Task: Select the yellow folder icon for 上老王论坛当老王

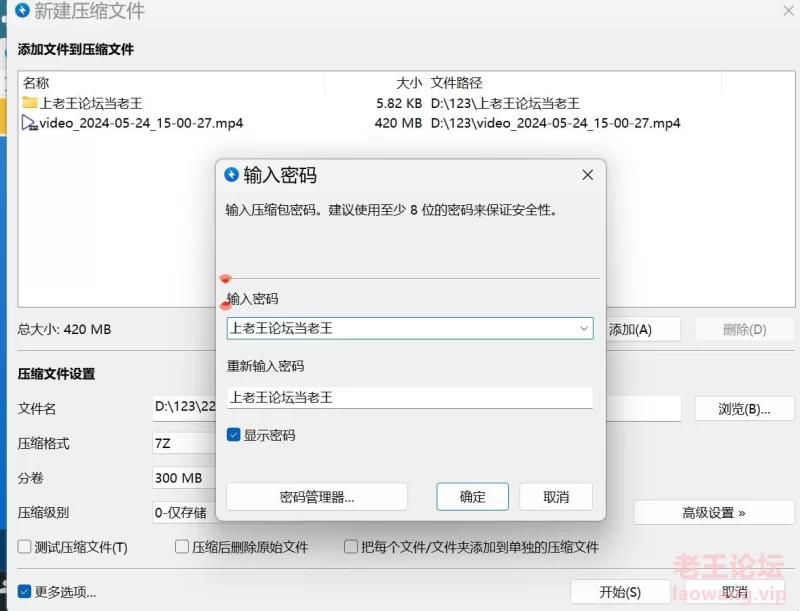Action: [30, 103]
